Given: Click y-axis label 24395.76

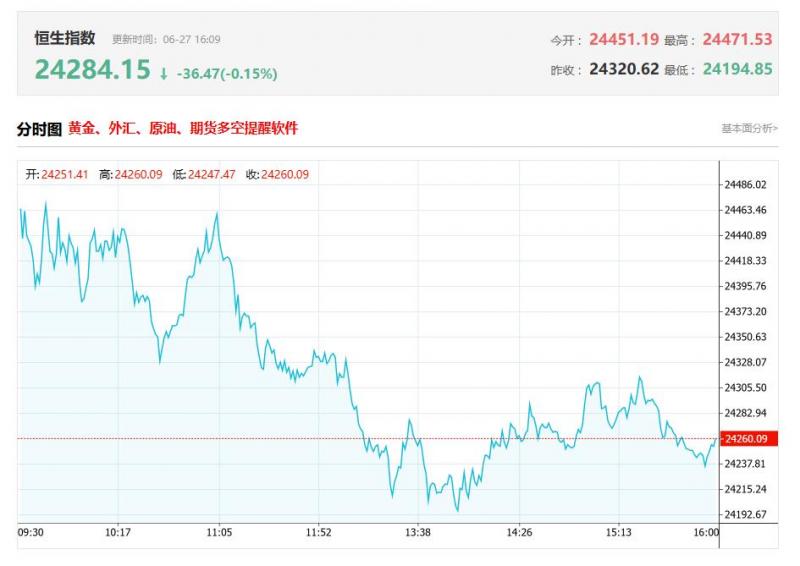Looking at the screenshot, I should pyautogui.click(x=745, y=286).
